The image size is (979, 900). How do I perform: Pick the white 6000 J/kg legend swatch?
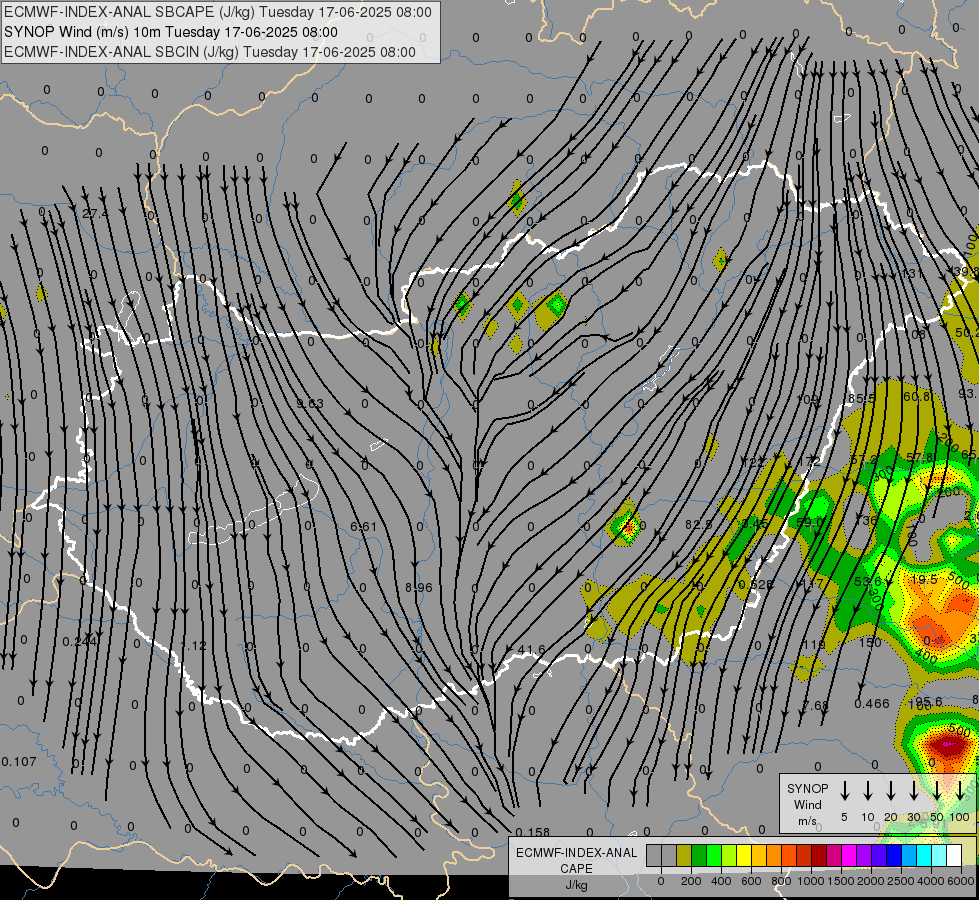pyautogui.click(x=954, y=855)
